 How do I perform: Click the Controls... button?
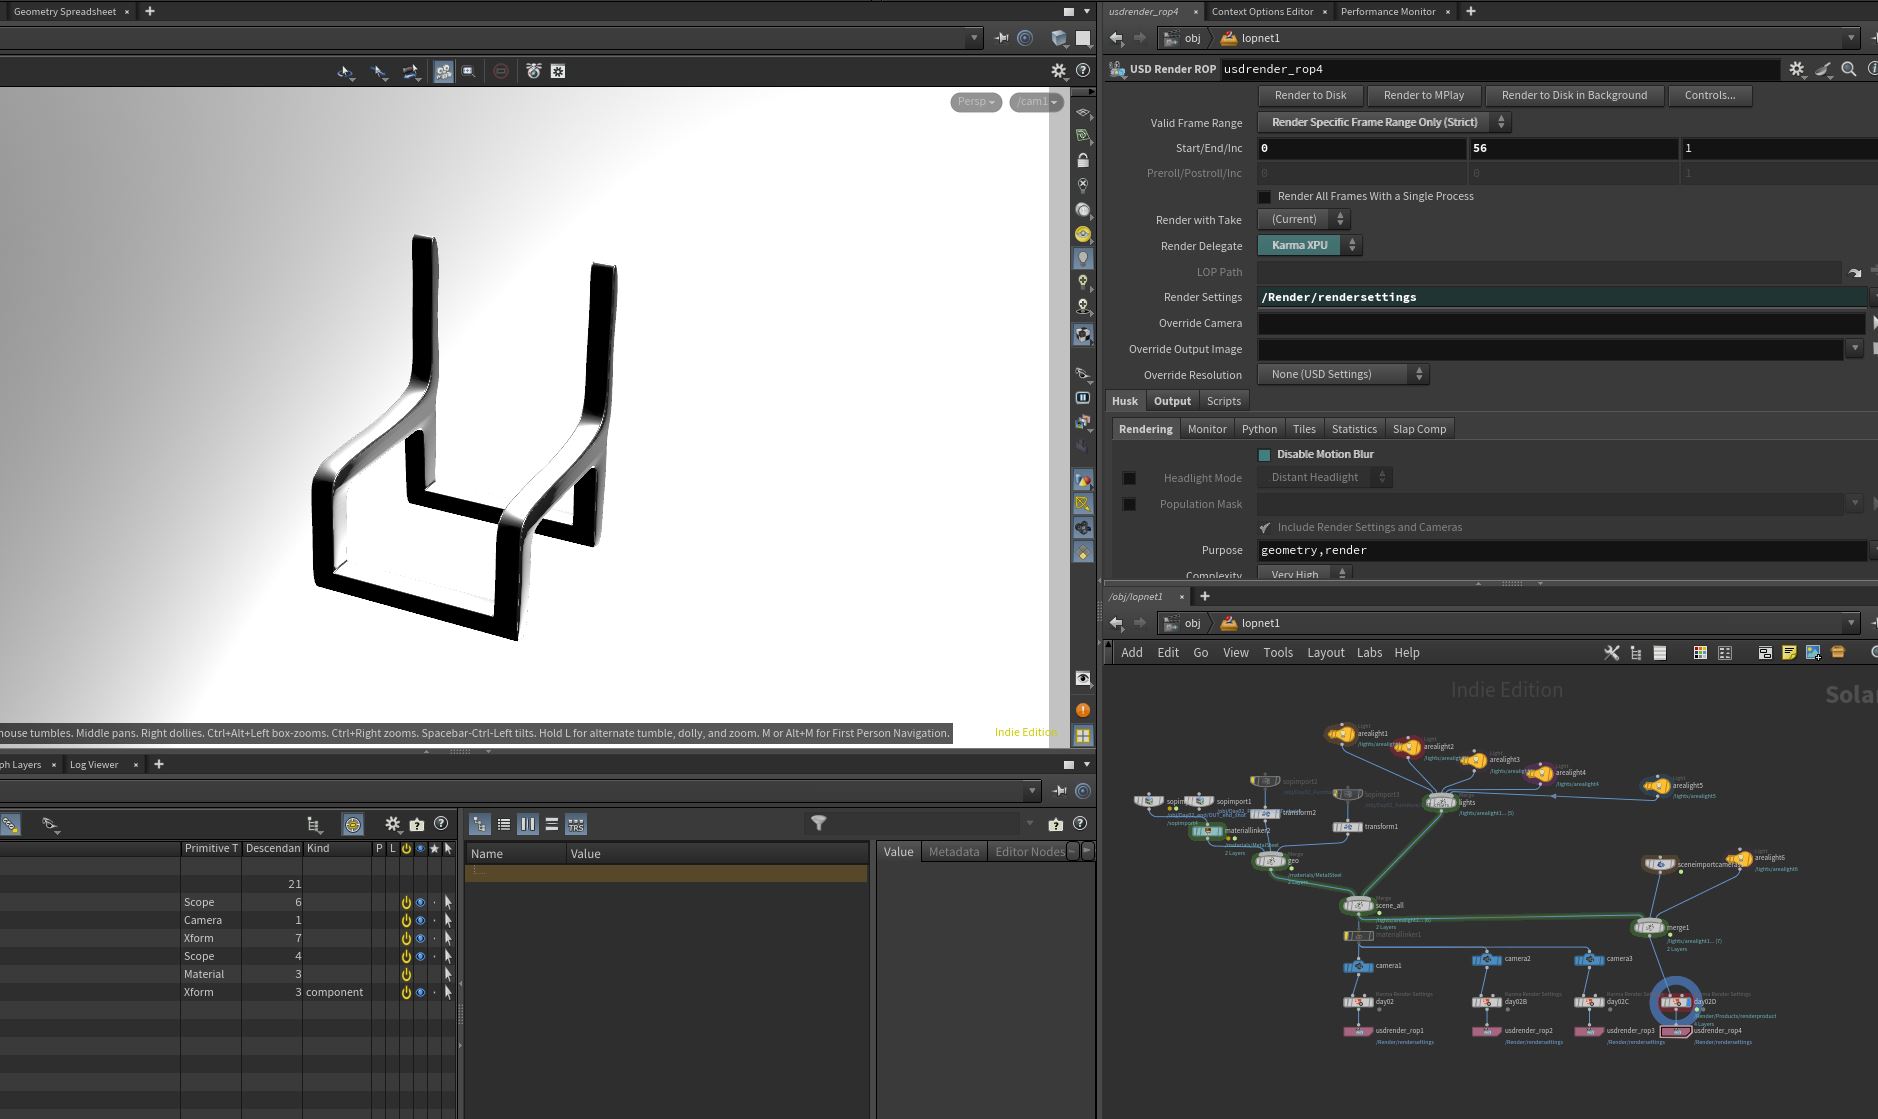click(1709, 95)
